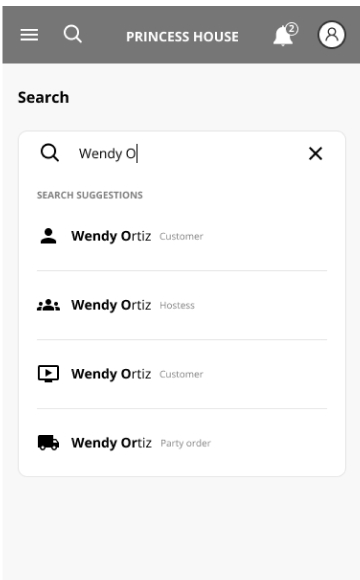This screenshot has height=580, width=360.
Task: Click the video screen icon
Action: (48, 374)
